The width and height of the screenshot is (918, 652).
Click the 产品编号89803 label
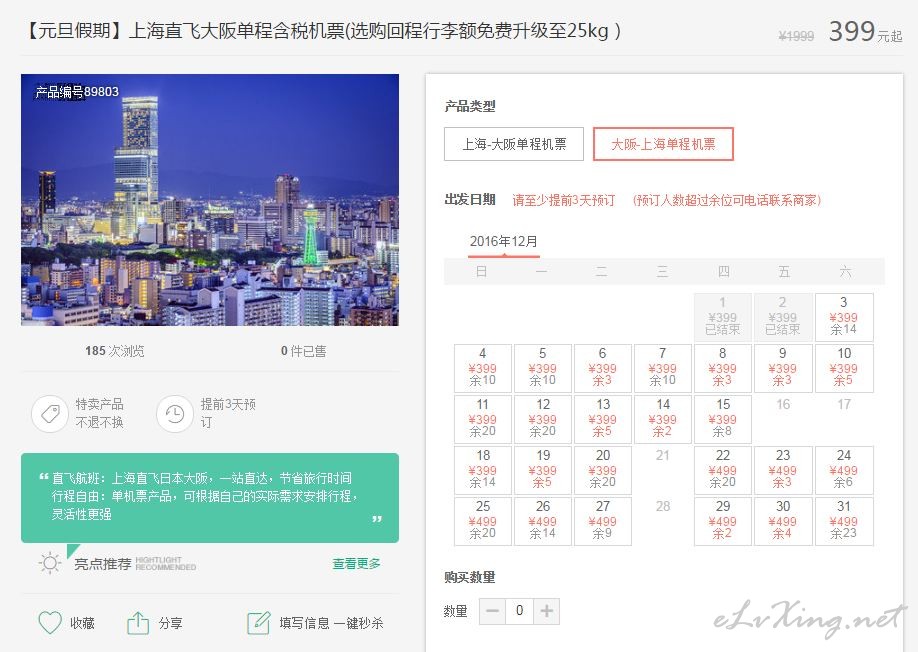[77, 92]
